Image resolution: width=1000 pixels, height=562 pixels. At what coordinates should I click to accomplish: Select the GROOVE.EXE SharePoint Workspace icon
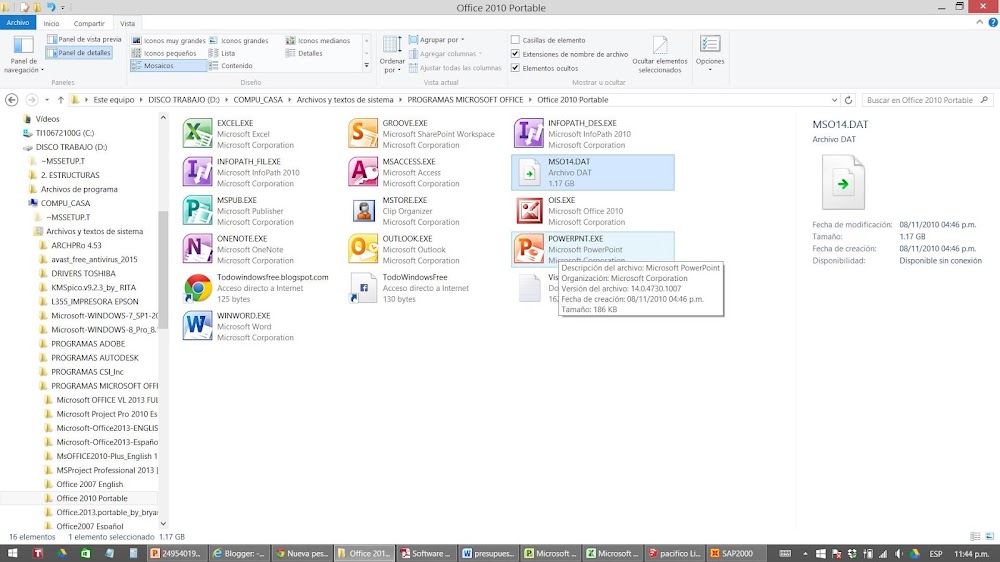click(x=363, y=134)
